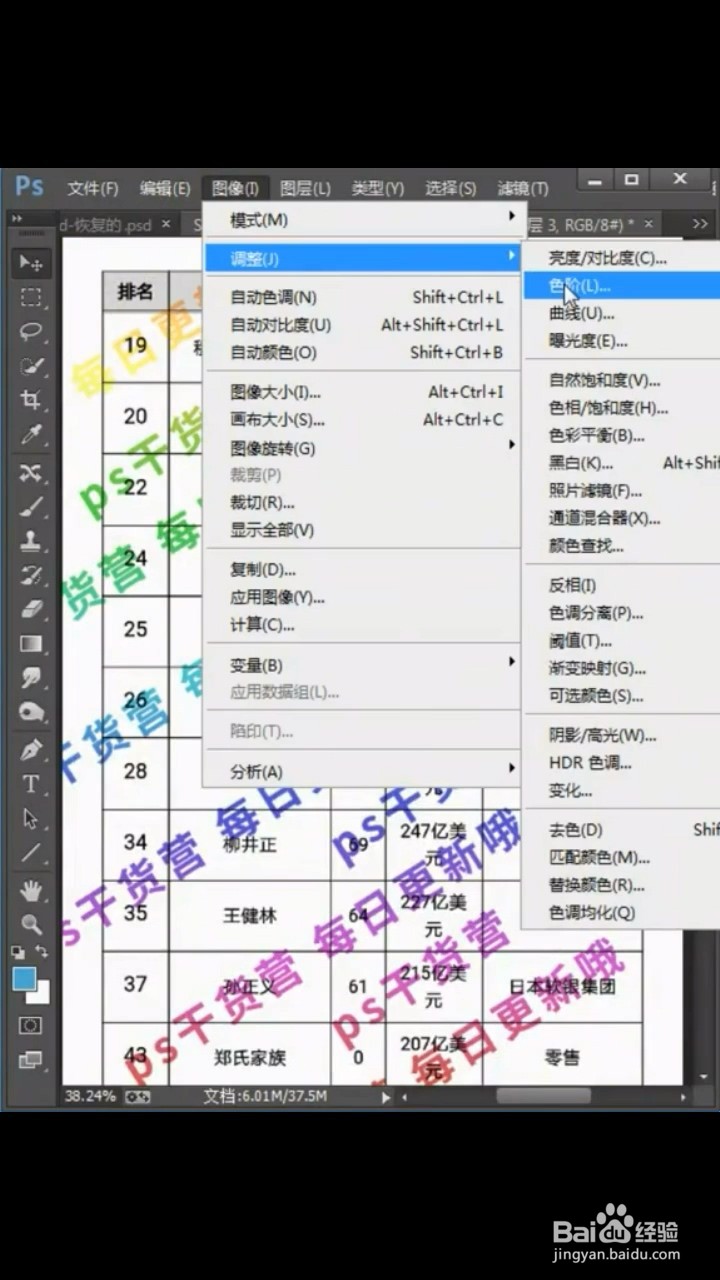Open the 滤镜(T) menu

pos(523,188)
